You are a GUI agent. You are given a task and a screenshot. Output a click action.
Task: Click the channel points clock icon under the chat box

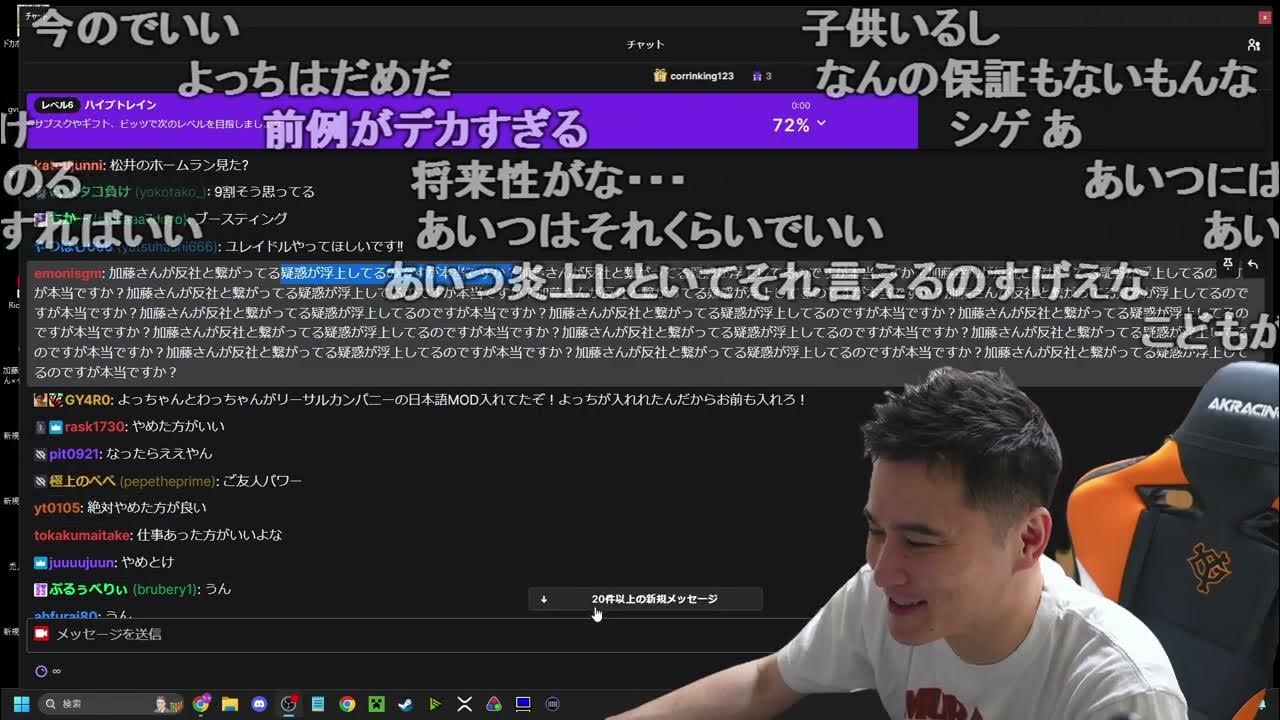tap(41, 671)
